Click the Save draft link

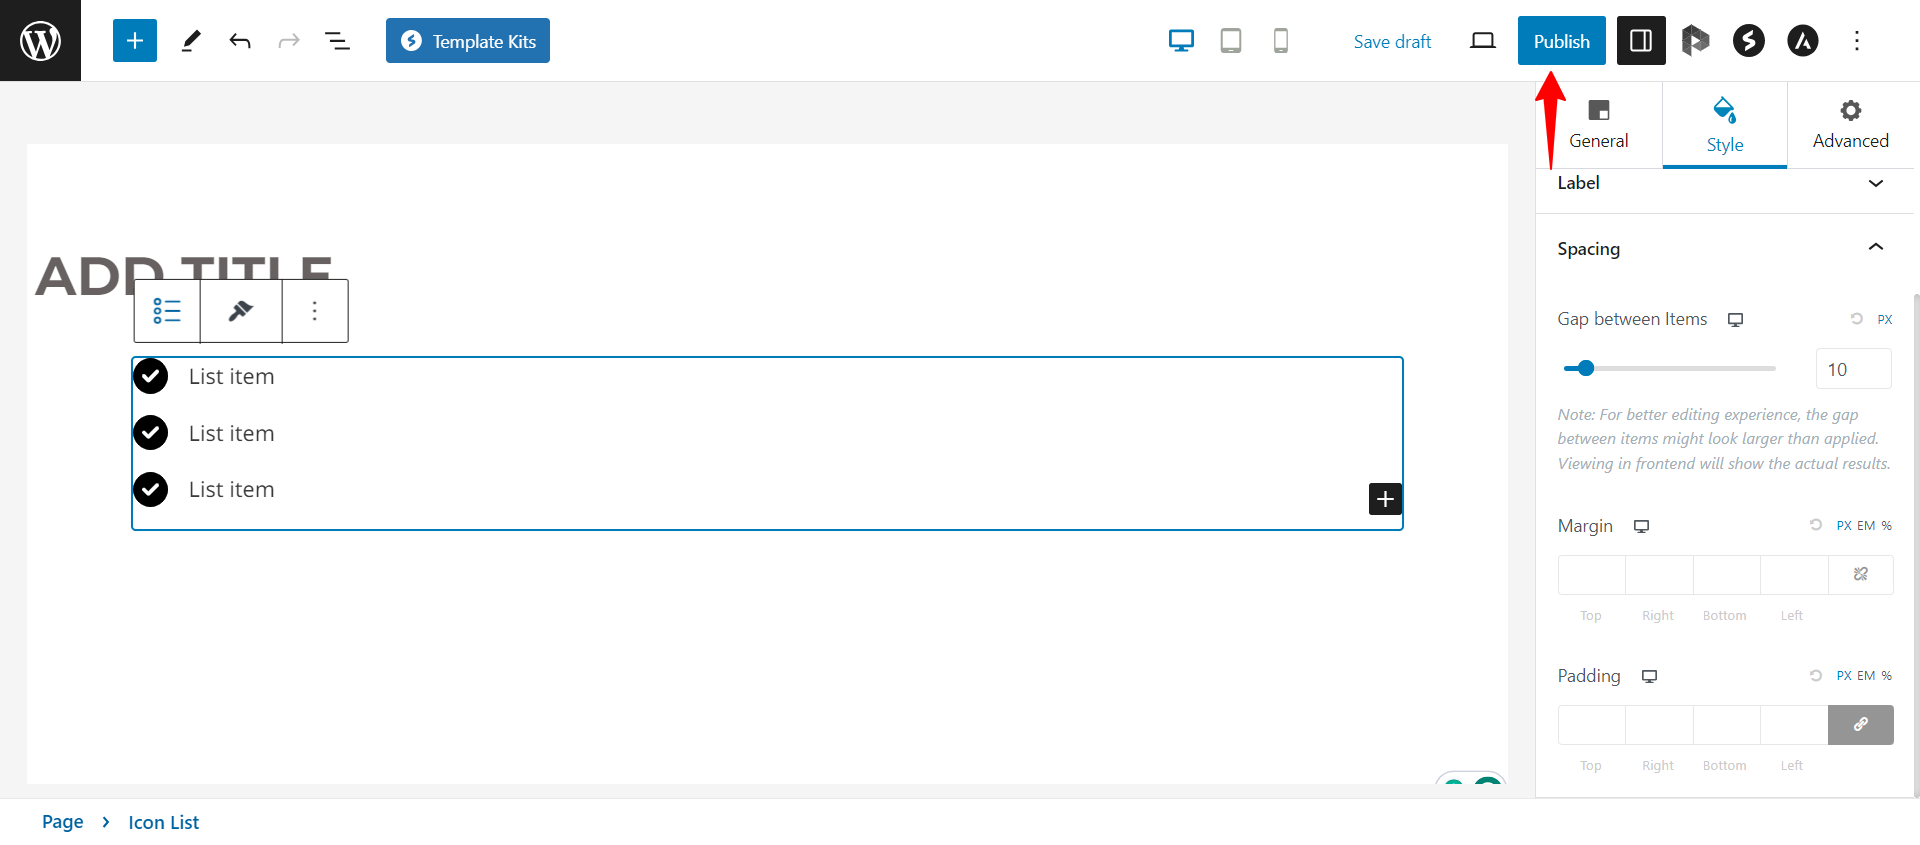[1392, 42]
